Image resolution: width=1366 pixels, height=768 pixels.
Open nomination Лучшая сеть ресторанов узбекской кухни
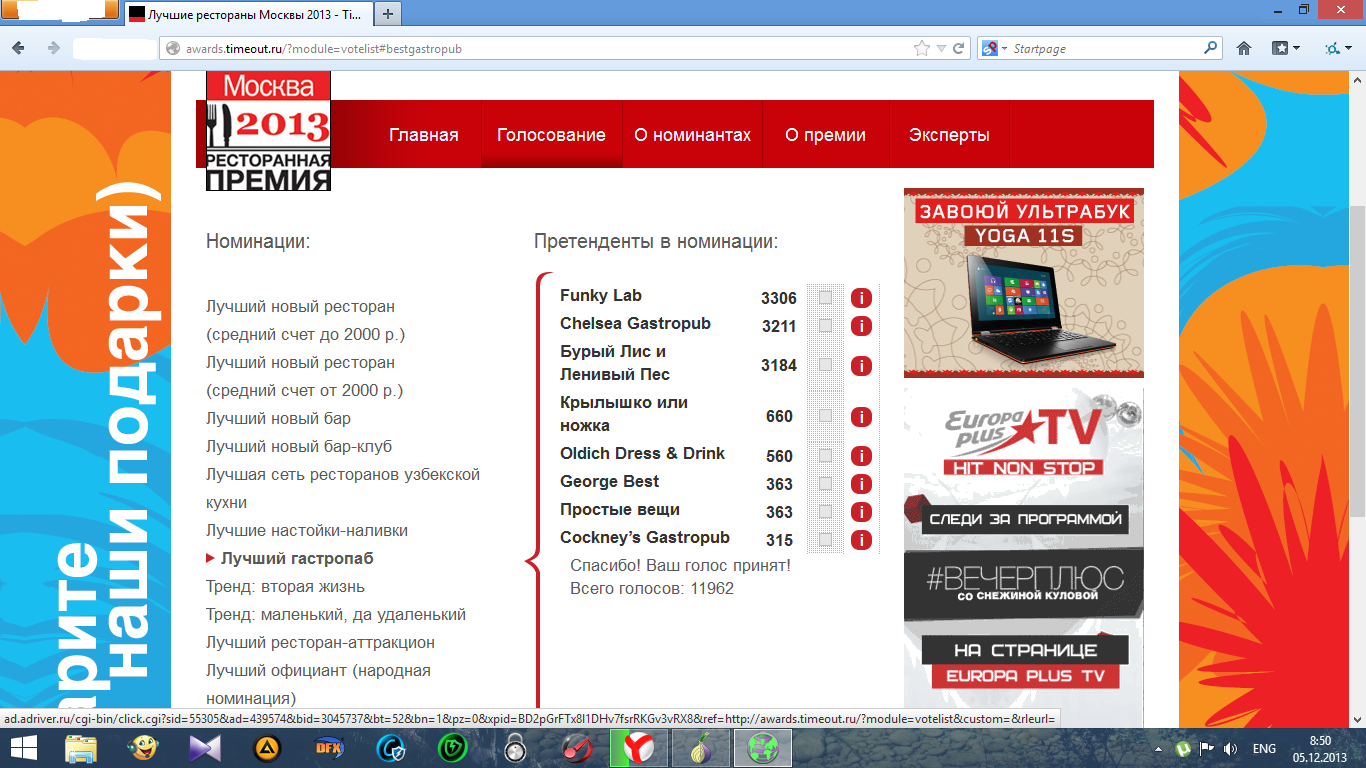click(343, 488)
